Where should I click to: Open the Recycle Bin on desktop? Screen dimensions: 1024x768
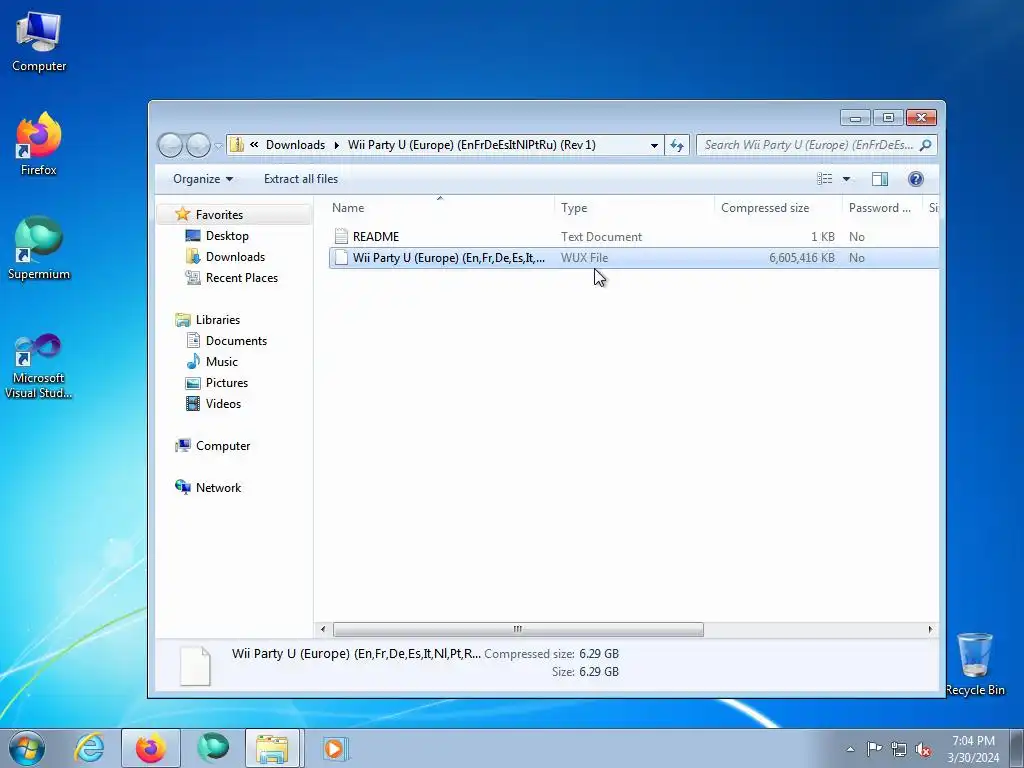(x=975, y=664)
